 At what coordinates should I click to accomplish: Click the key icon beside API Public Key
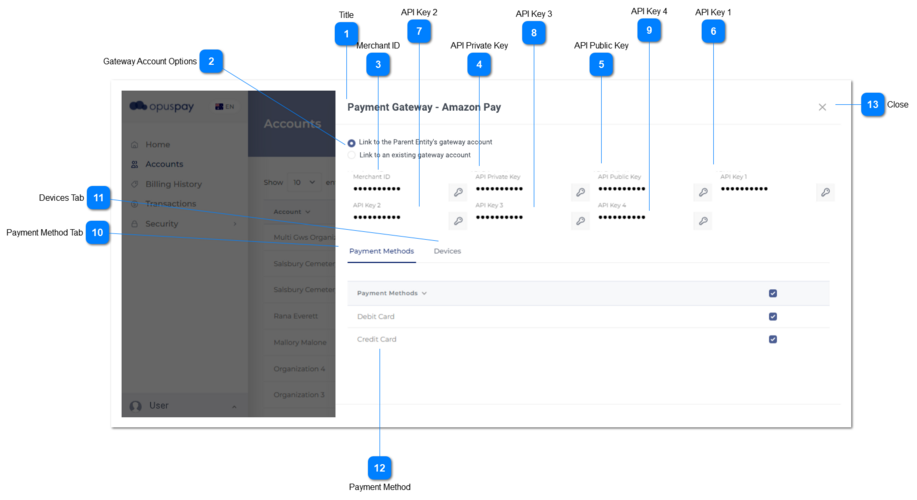click(702, 192)
